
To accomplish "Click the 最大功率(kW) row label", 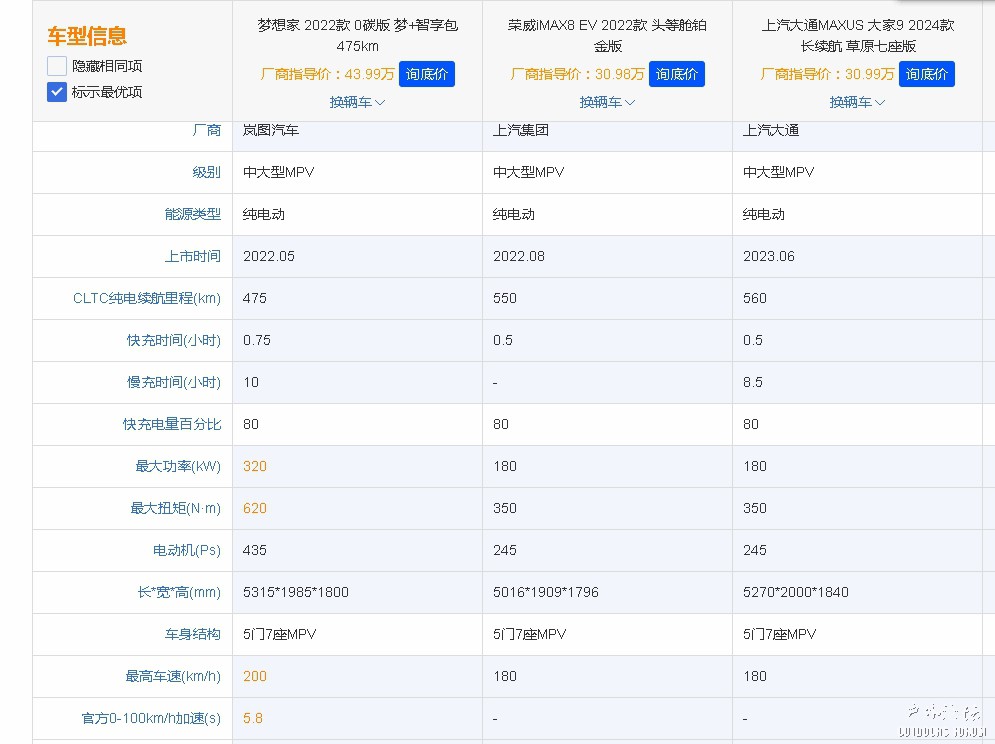I will coord(178,466).
